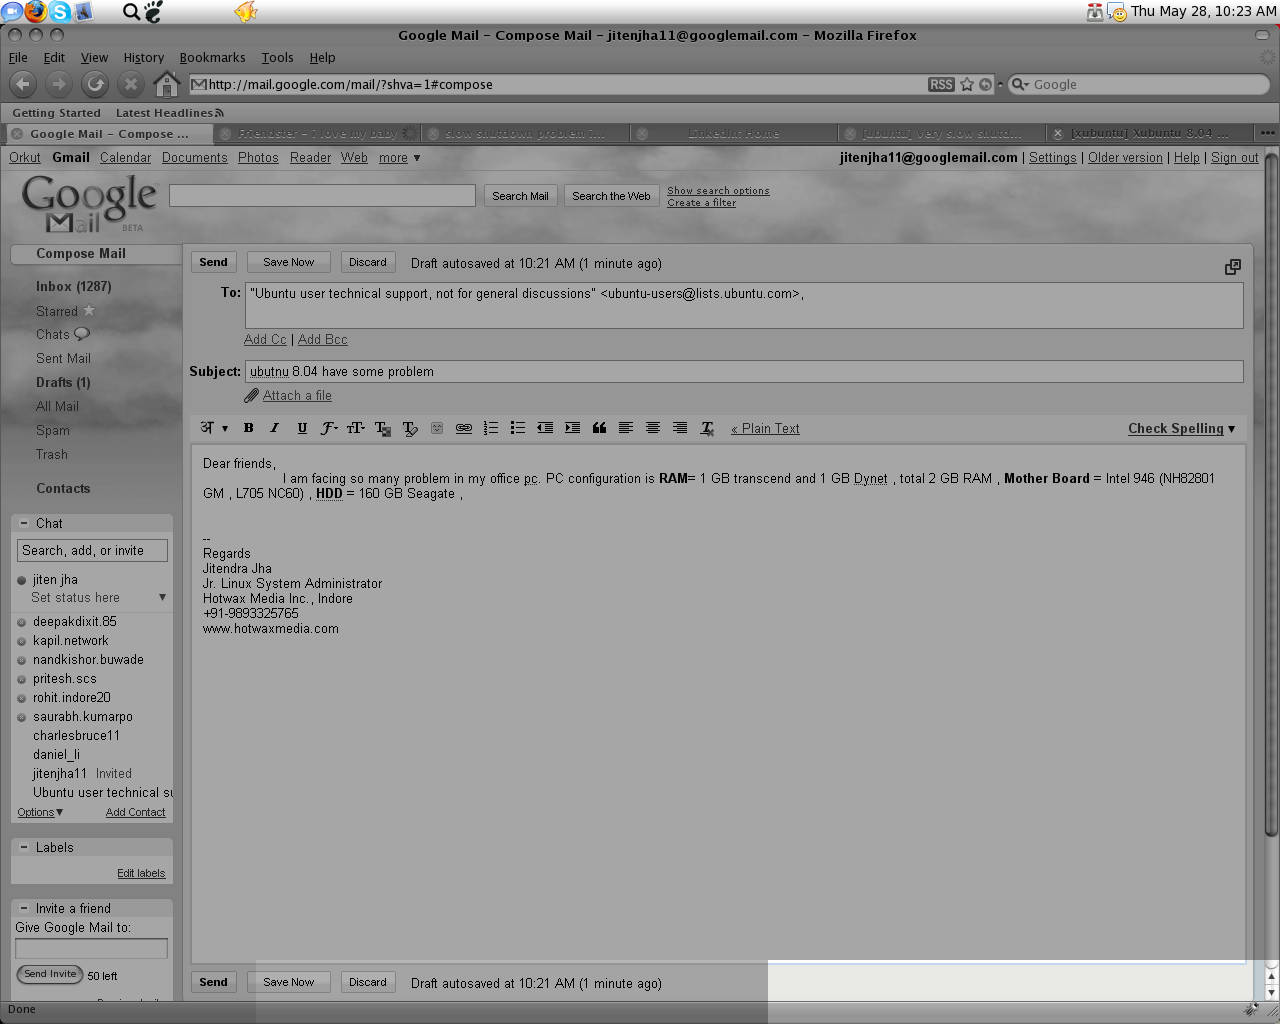Screen dimensions: 1280x1024
Task: Open the text color picker
Action: pyautogui.click(x=383, y=428)
